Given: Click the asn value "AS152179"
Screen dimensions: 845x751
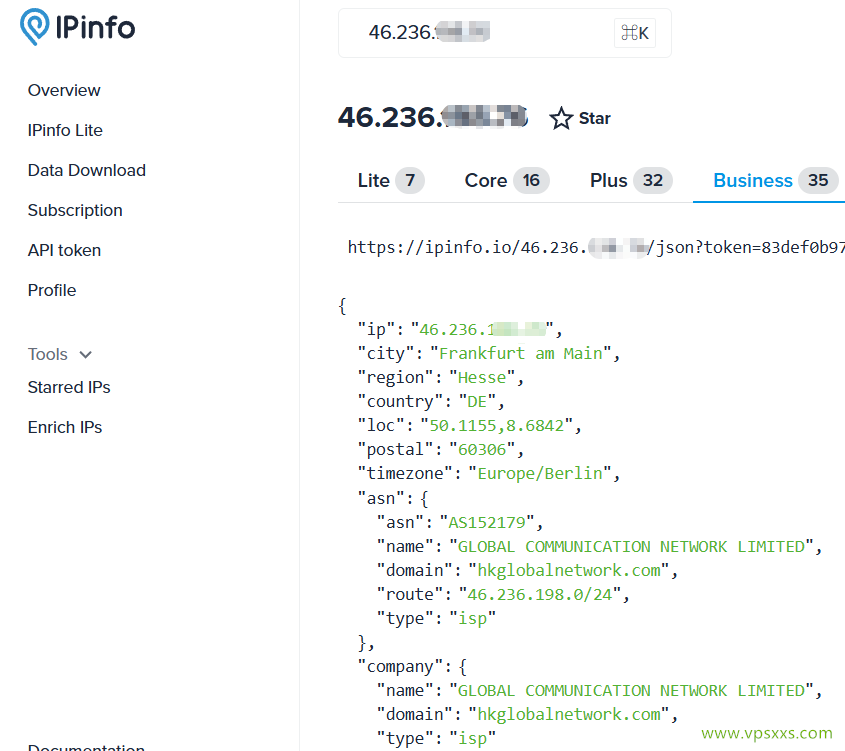Looking at the screenshot, I should click(487, 522).
